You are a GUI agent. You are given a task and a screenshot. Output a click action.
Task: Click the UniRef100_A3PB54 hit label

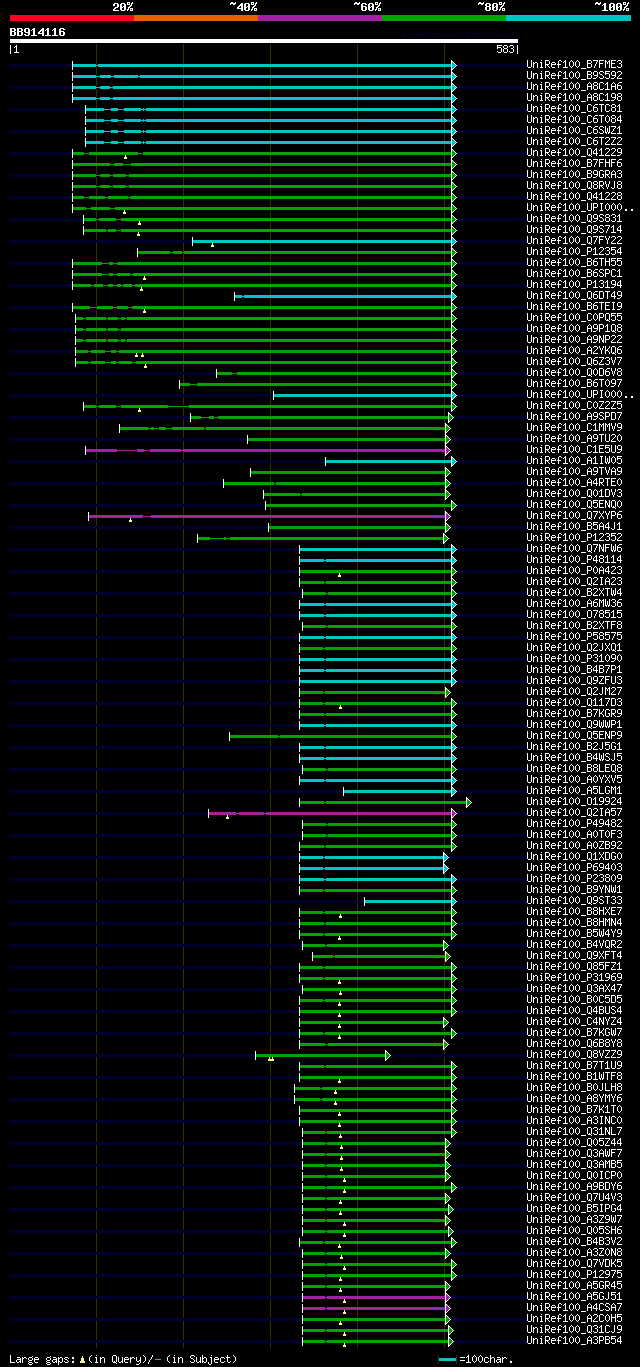click(x=574, y=1341)
